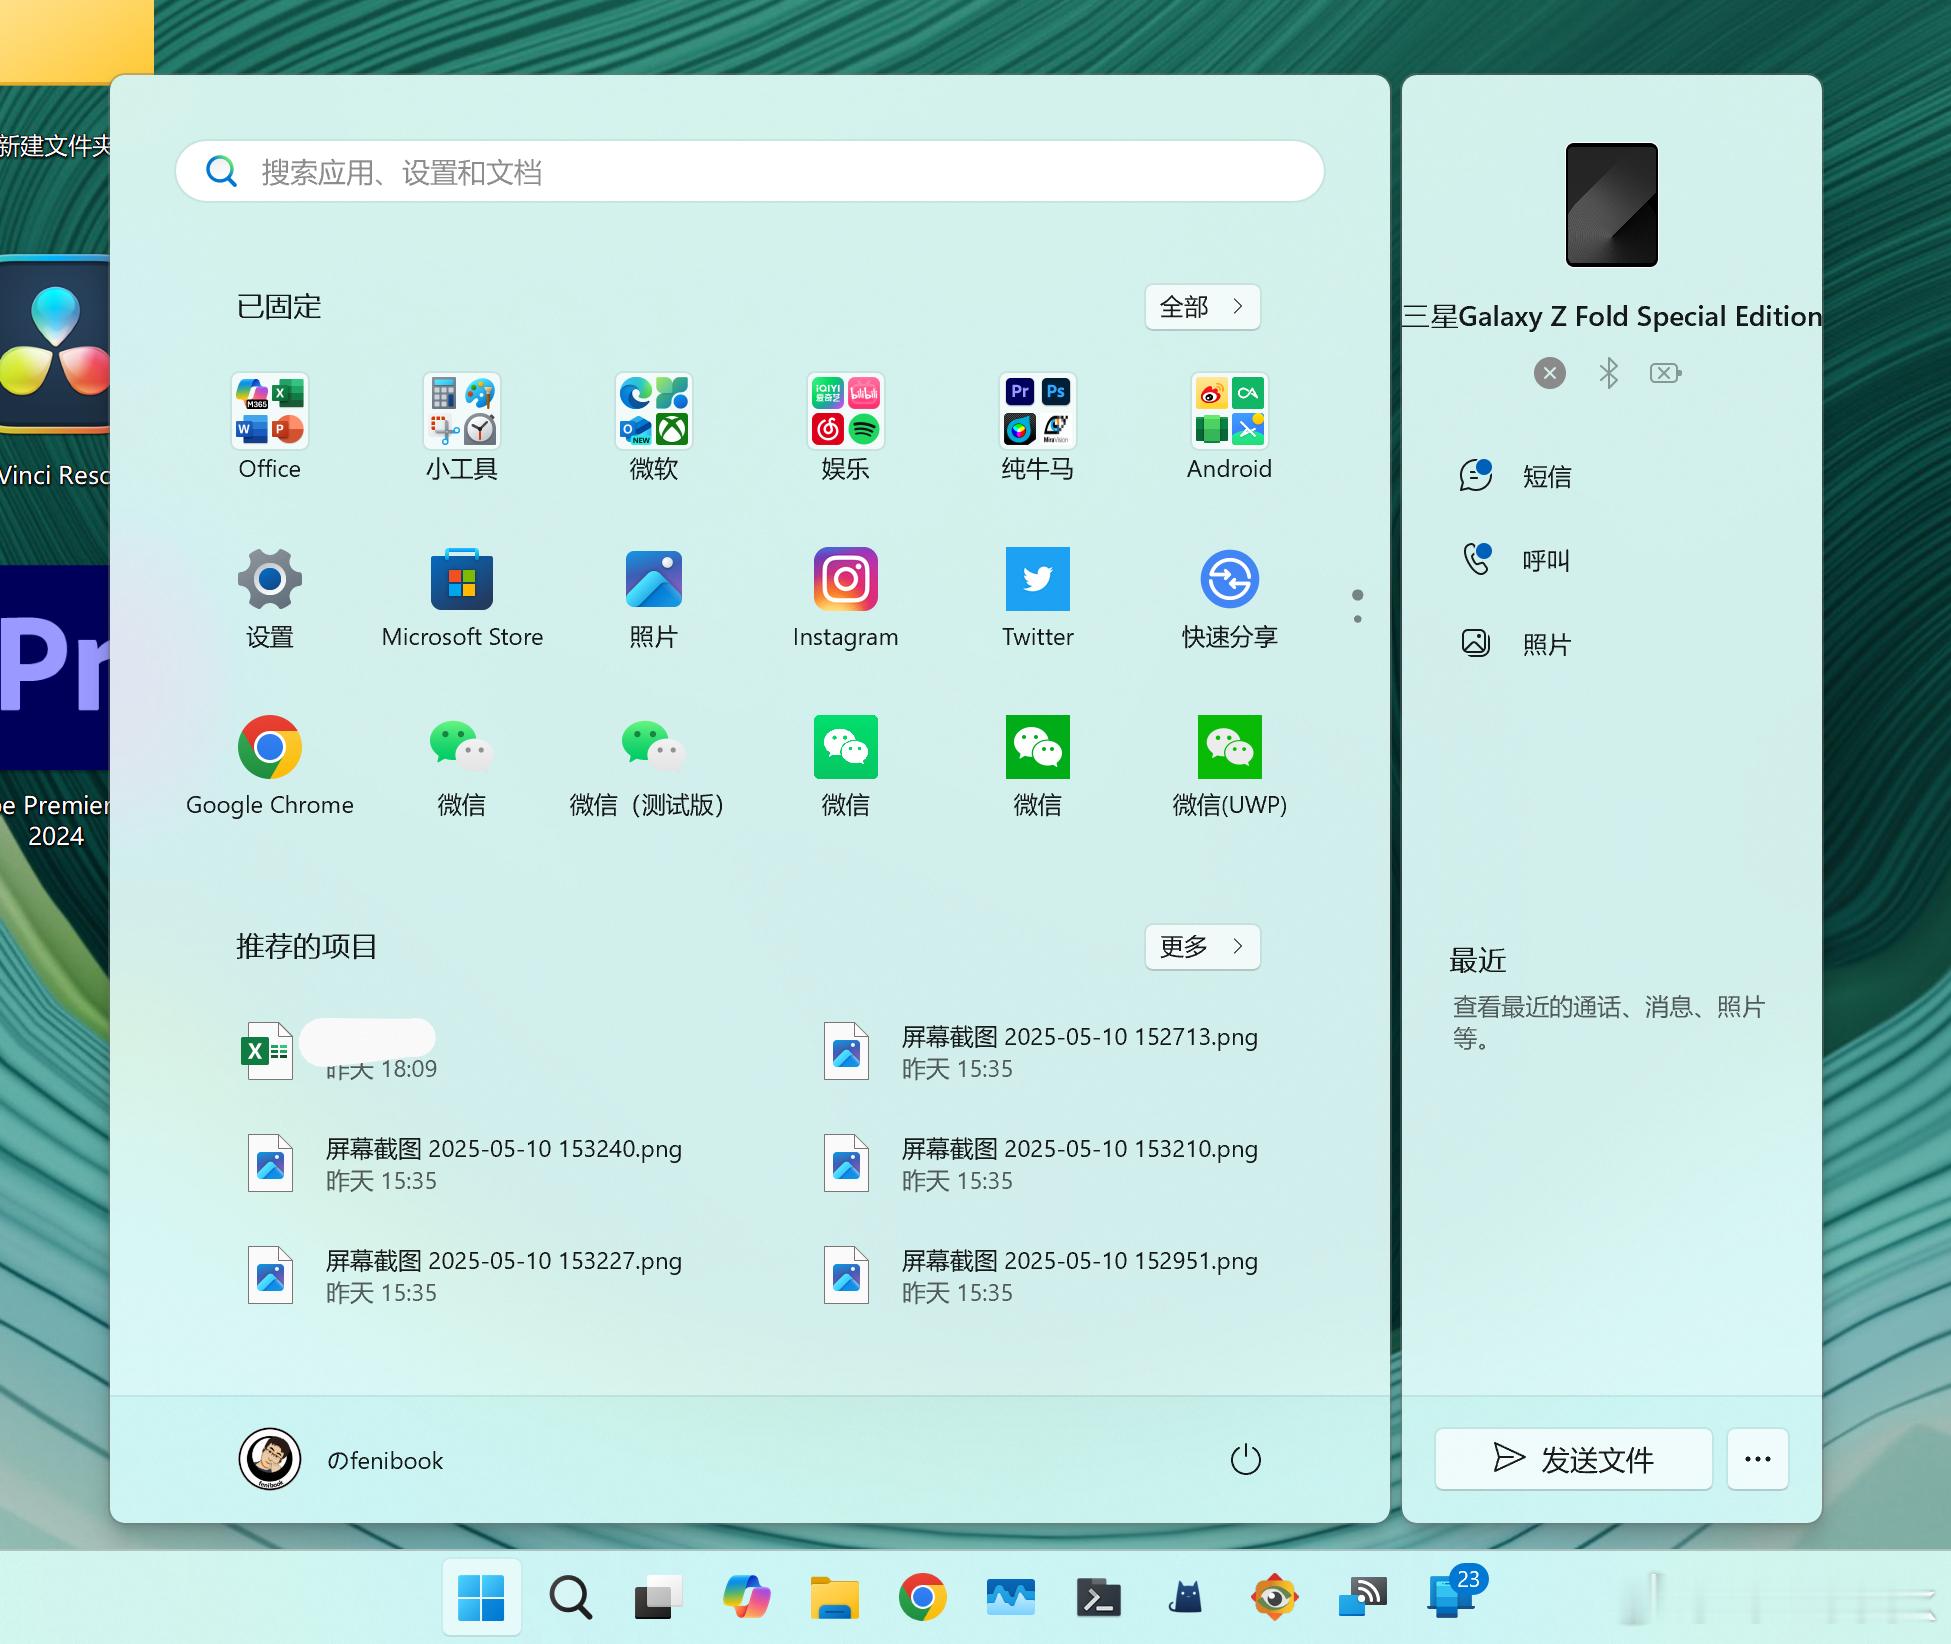
Task: Click the search box 搜索应用、设置和文档
Action: (x=750, y=172)
